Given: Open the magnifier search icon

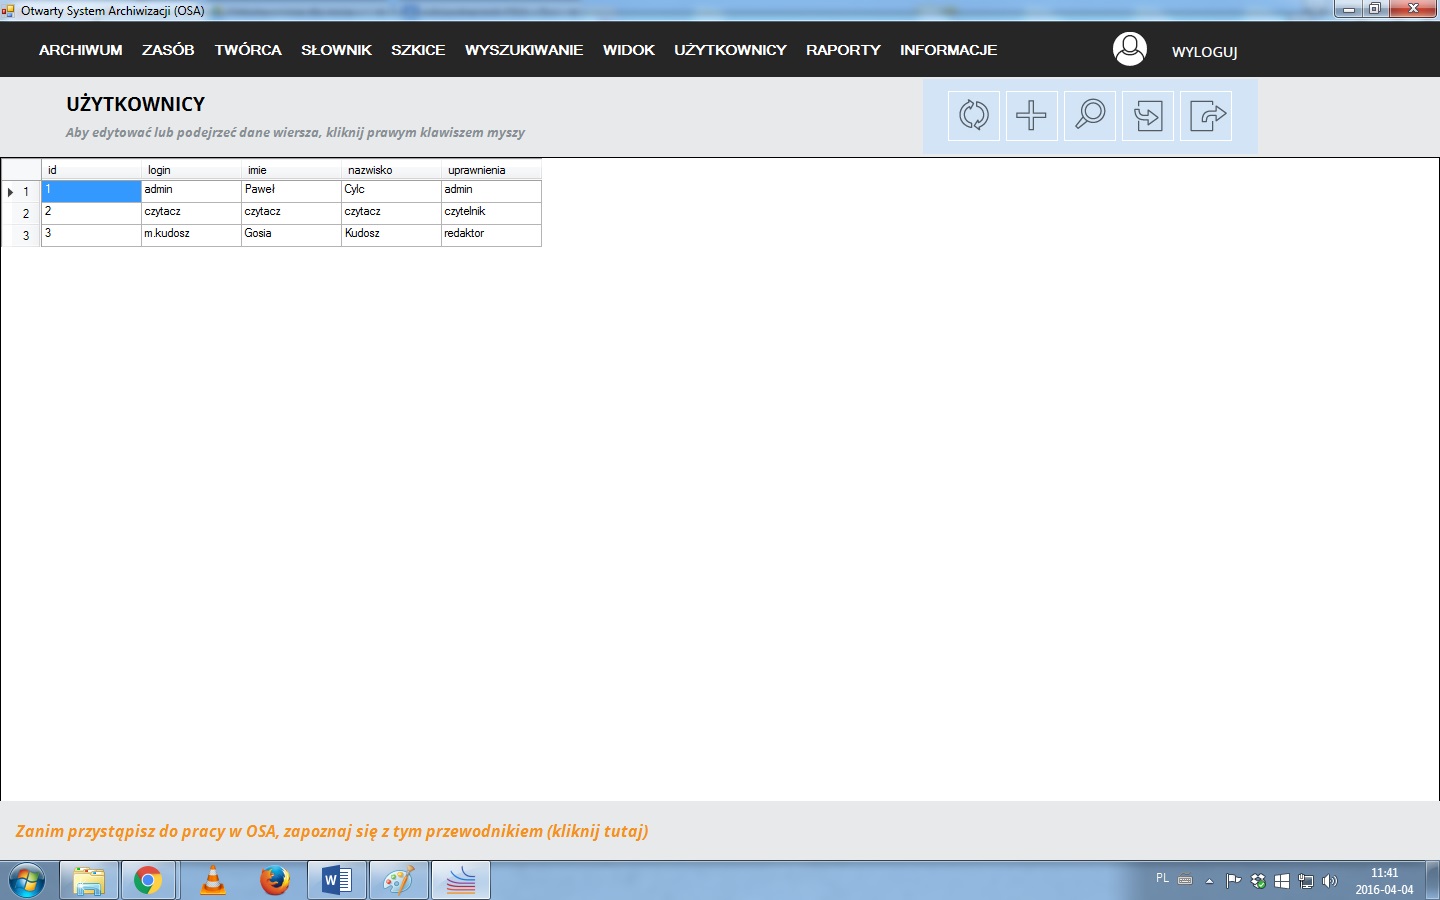Looking at the screenshot, I should (1090, 115).
